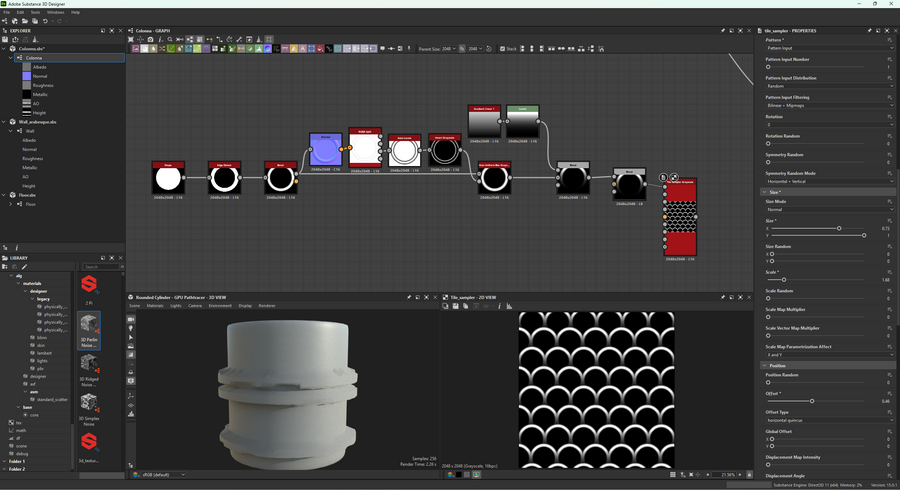The height and width of the screenshot is (490, 900).
Task: Select the Roughness output under Colonna
Action: tap(44, 85)
